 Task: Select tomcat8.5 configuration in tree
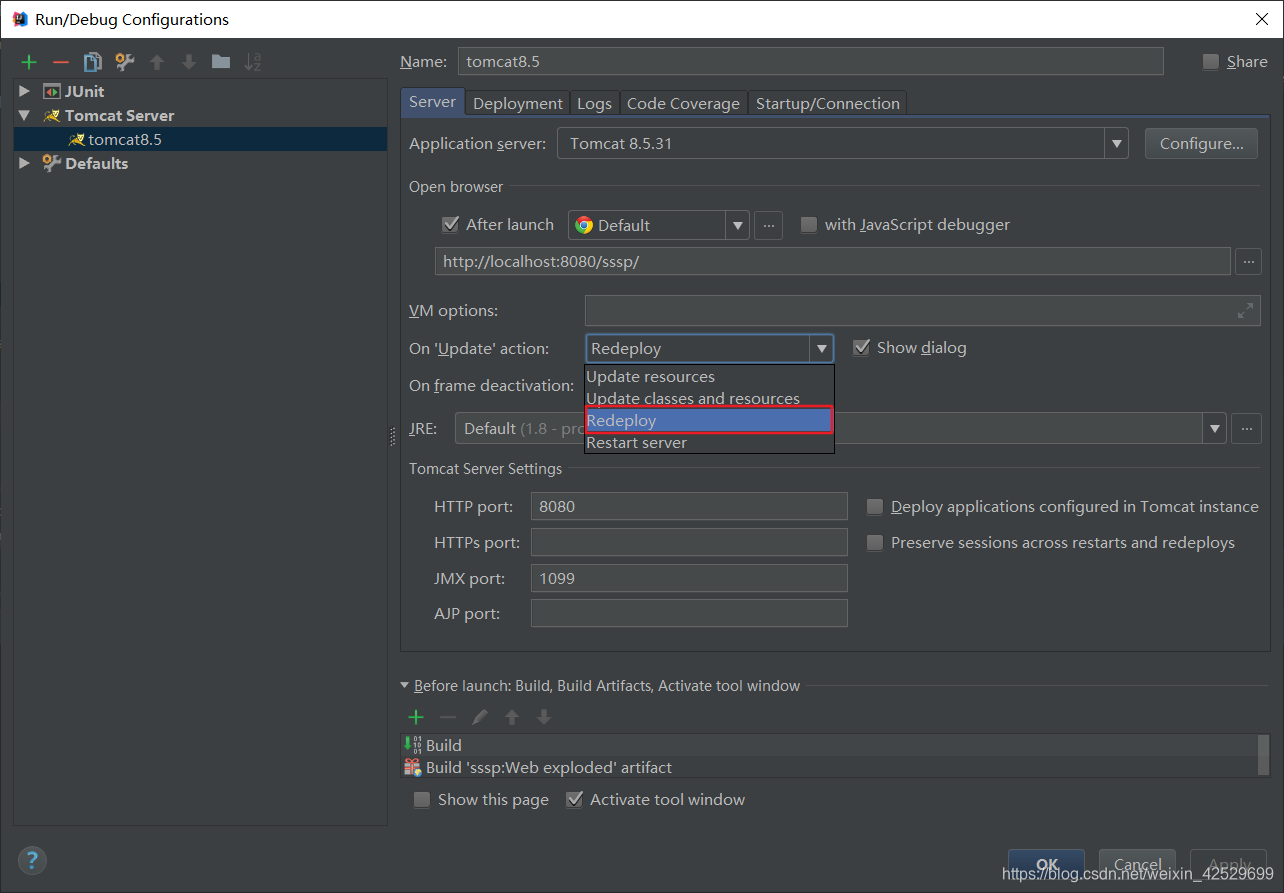point(200,140)
